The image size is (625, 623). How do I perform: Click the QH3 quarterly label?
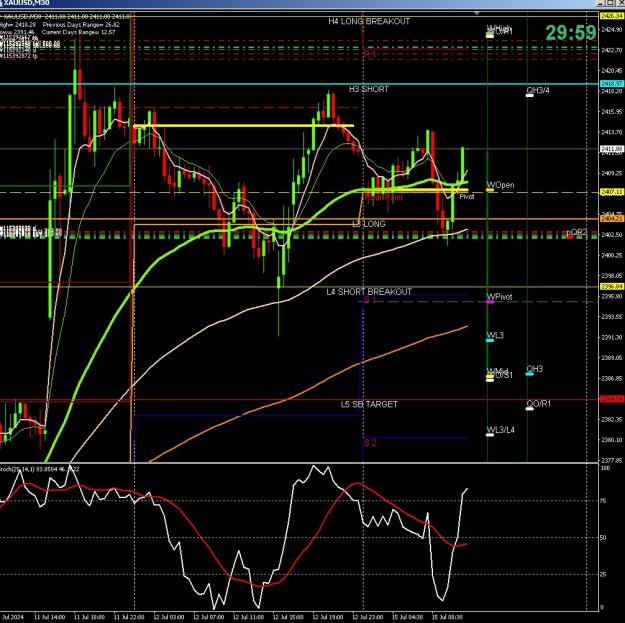(x=535, y=369)
